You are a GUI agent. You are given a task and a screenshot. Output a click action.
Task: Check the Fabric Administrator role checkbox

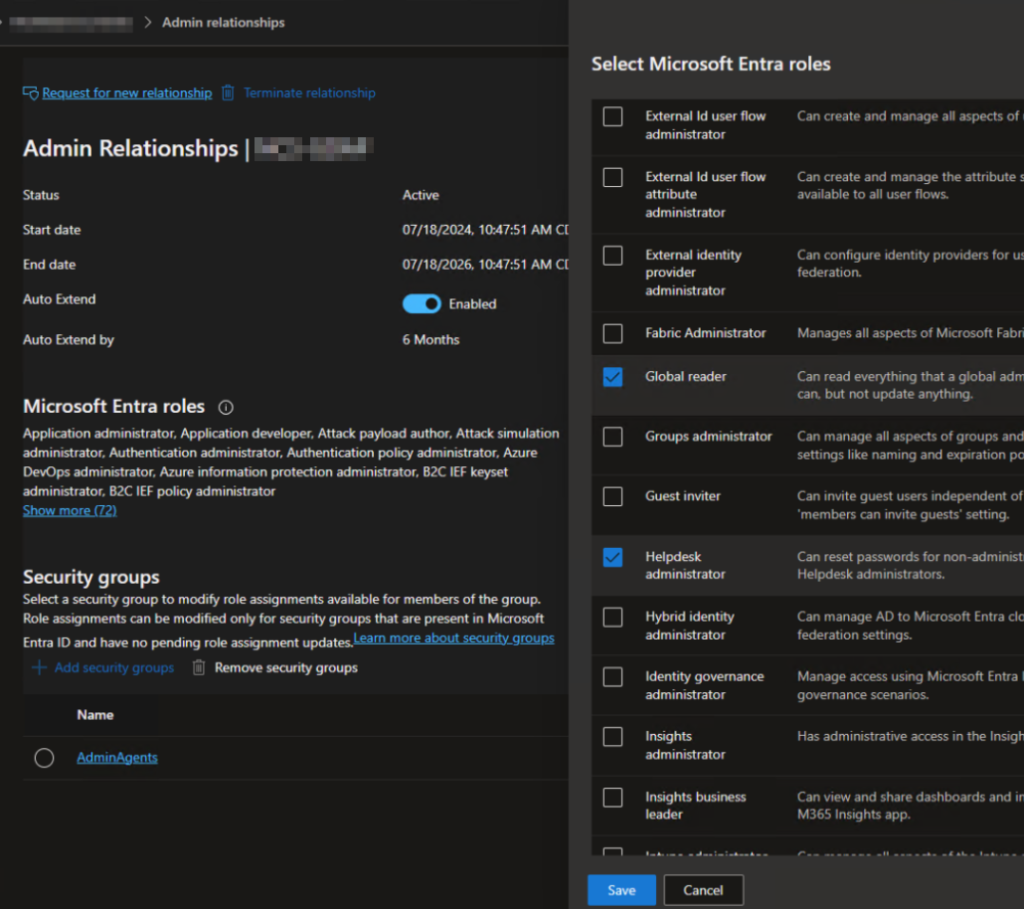[613, 333]
